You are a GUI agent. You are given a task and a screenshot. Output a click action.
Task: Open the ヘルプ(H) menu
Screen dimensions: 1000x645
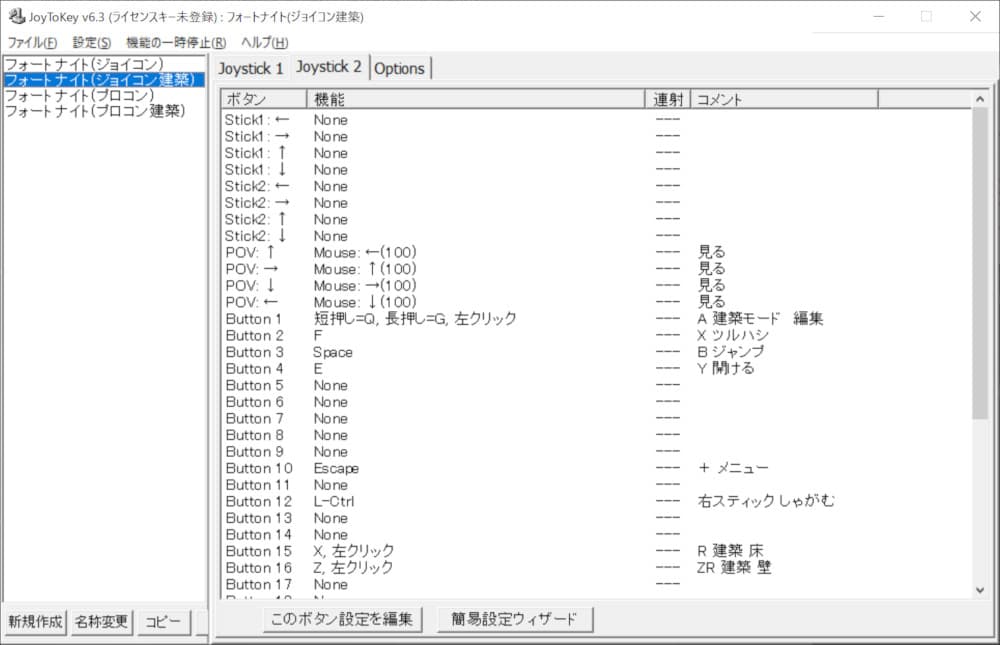point(265,42)
